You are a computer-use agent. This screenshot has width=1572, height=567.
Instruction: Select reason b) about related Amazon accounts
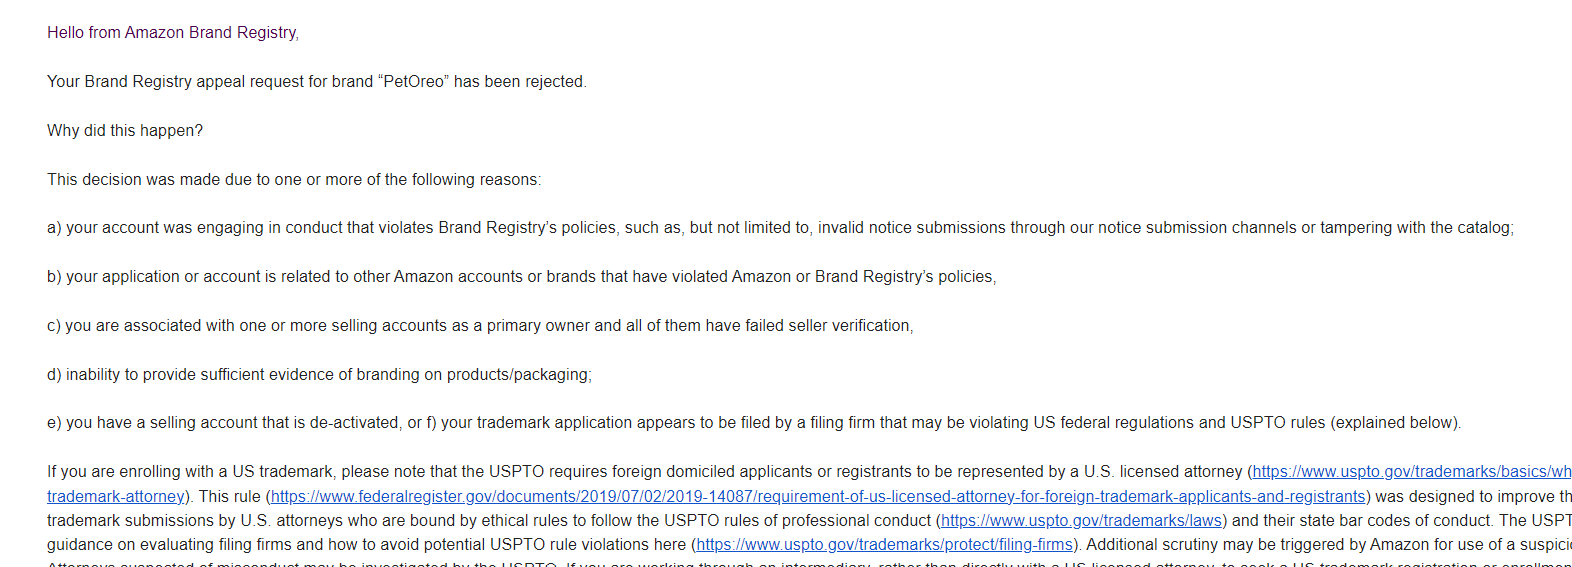pos(522,277)
